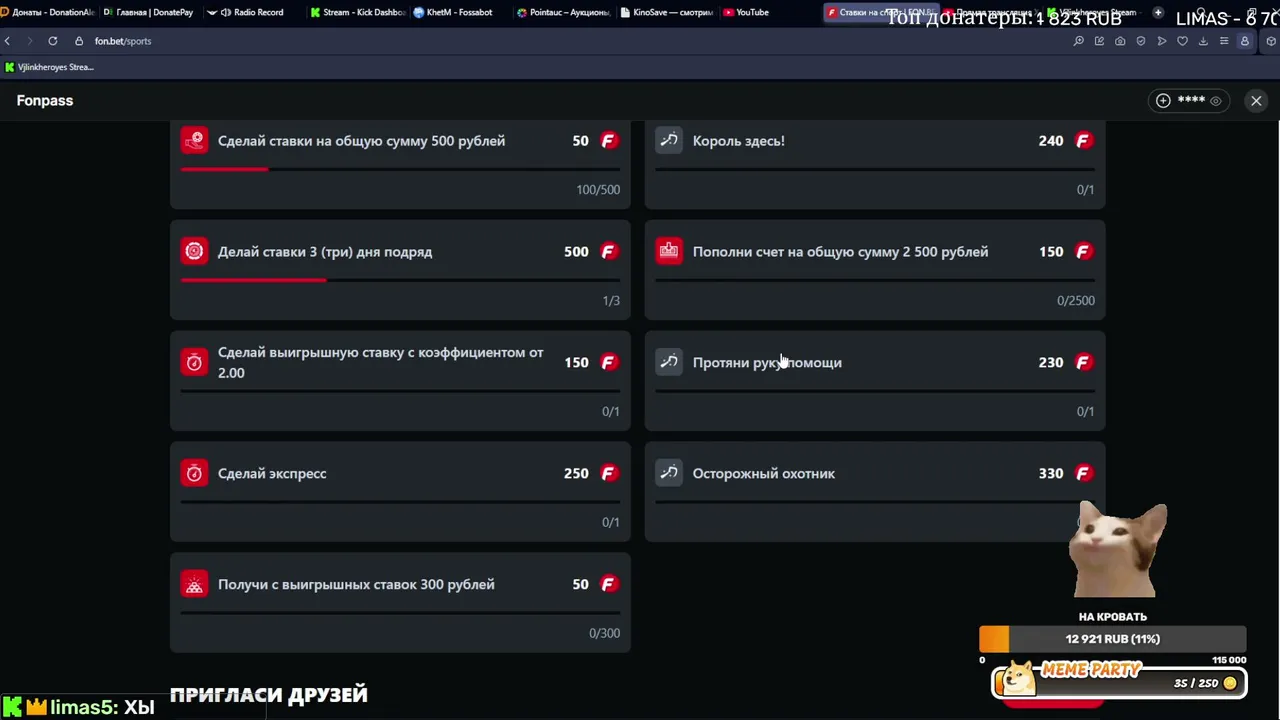Image resolution: width=1280 pixels, height=720 pixels.
Task: Switch to the 'Донаты - DonationAlerts' tab
Action: point(48,12)
